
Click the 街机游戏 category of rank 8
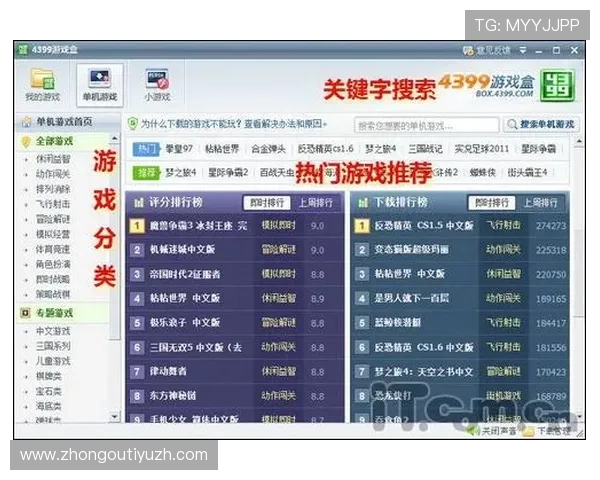(503, 395)
